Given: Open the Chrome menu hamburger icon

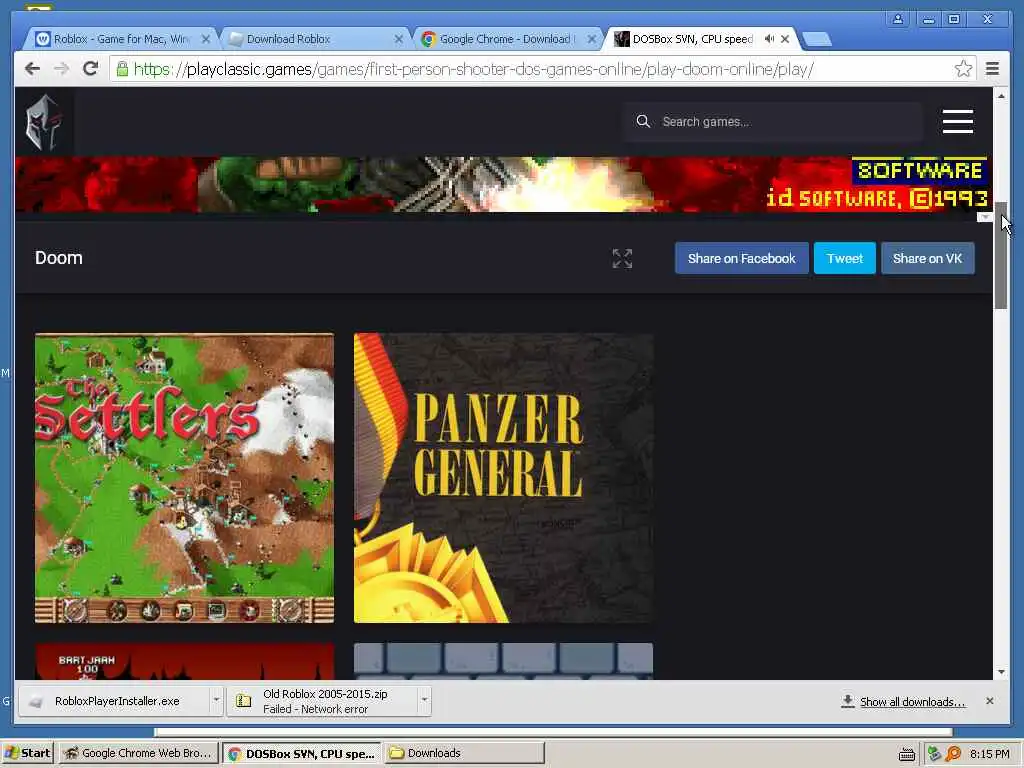Looking at the screenshot, I should point(992,69).
